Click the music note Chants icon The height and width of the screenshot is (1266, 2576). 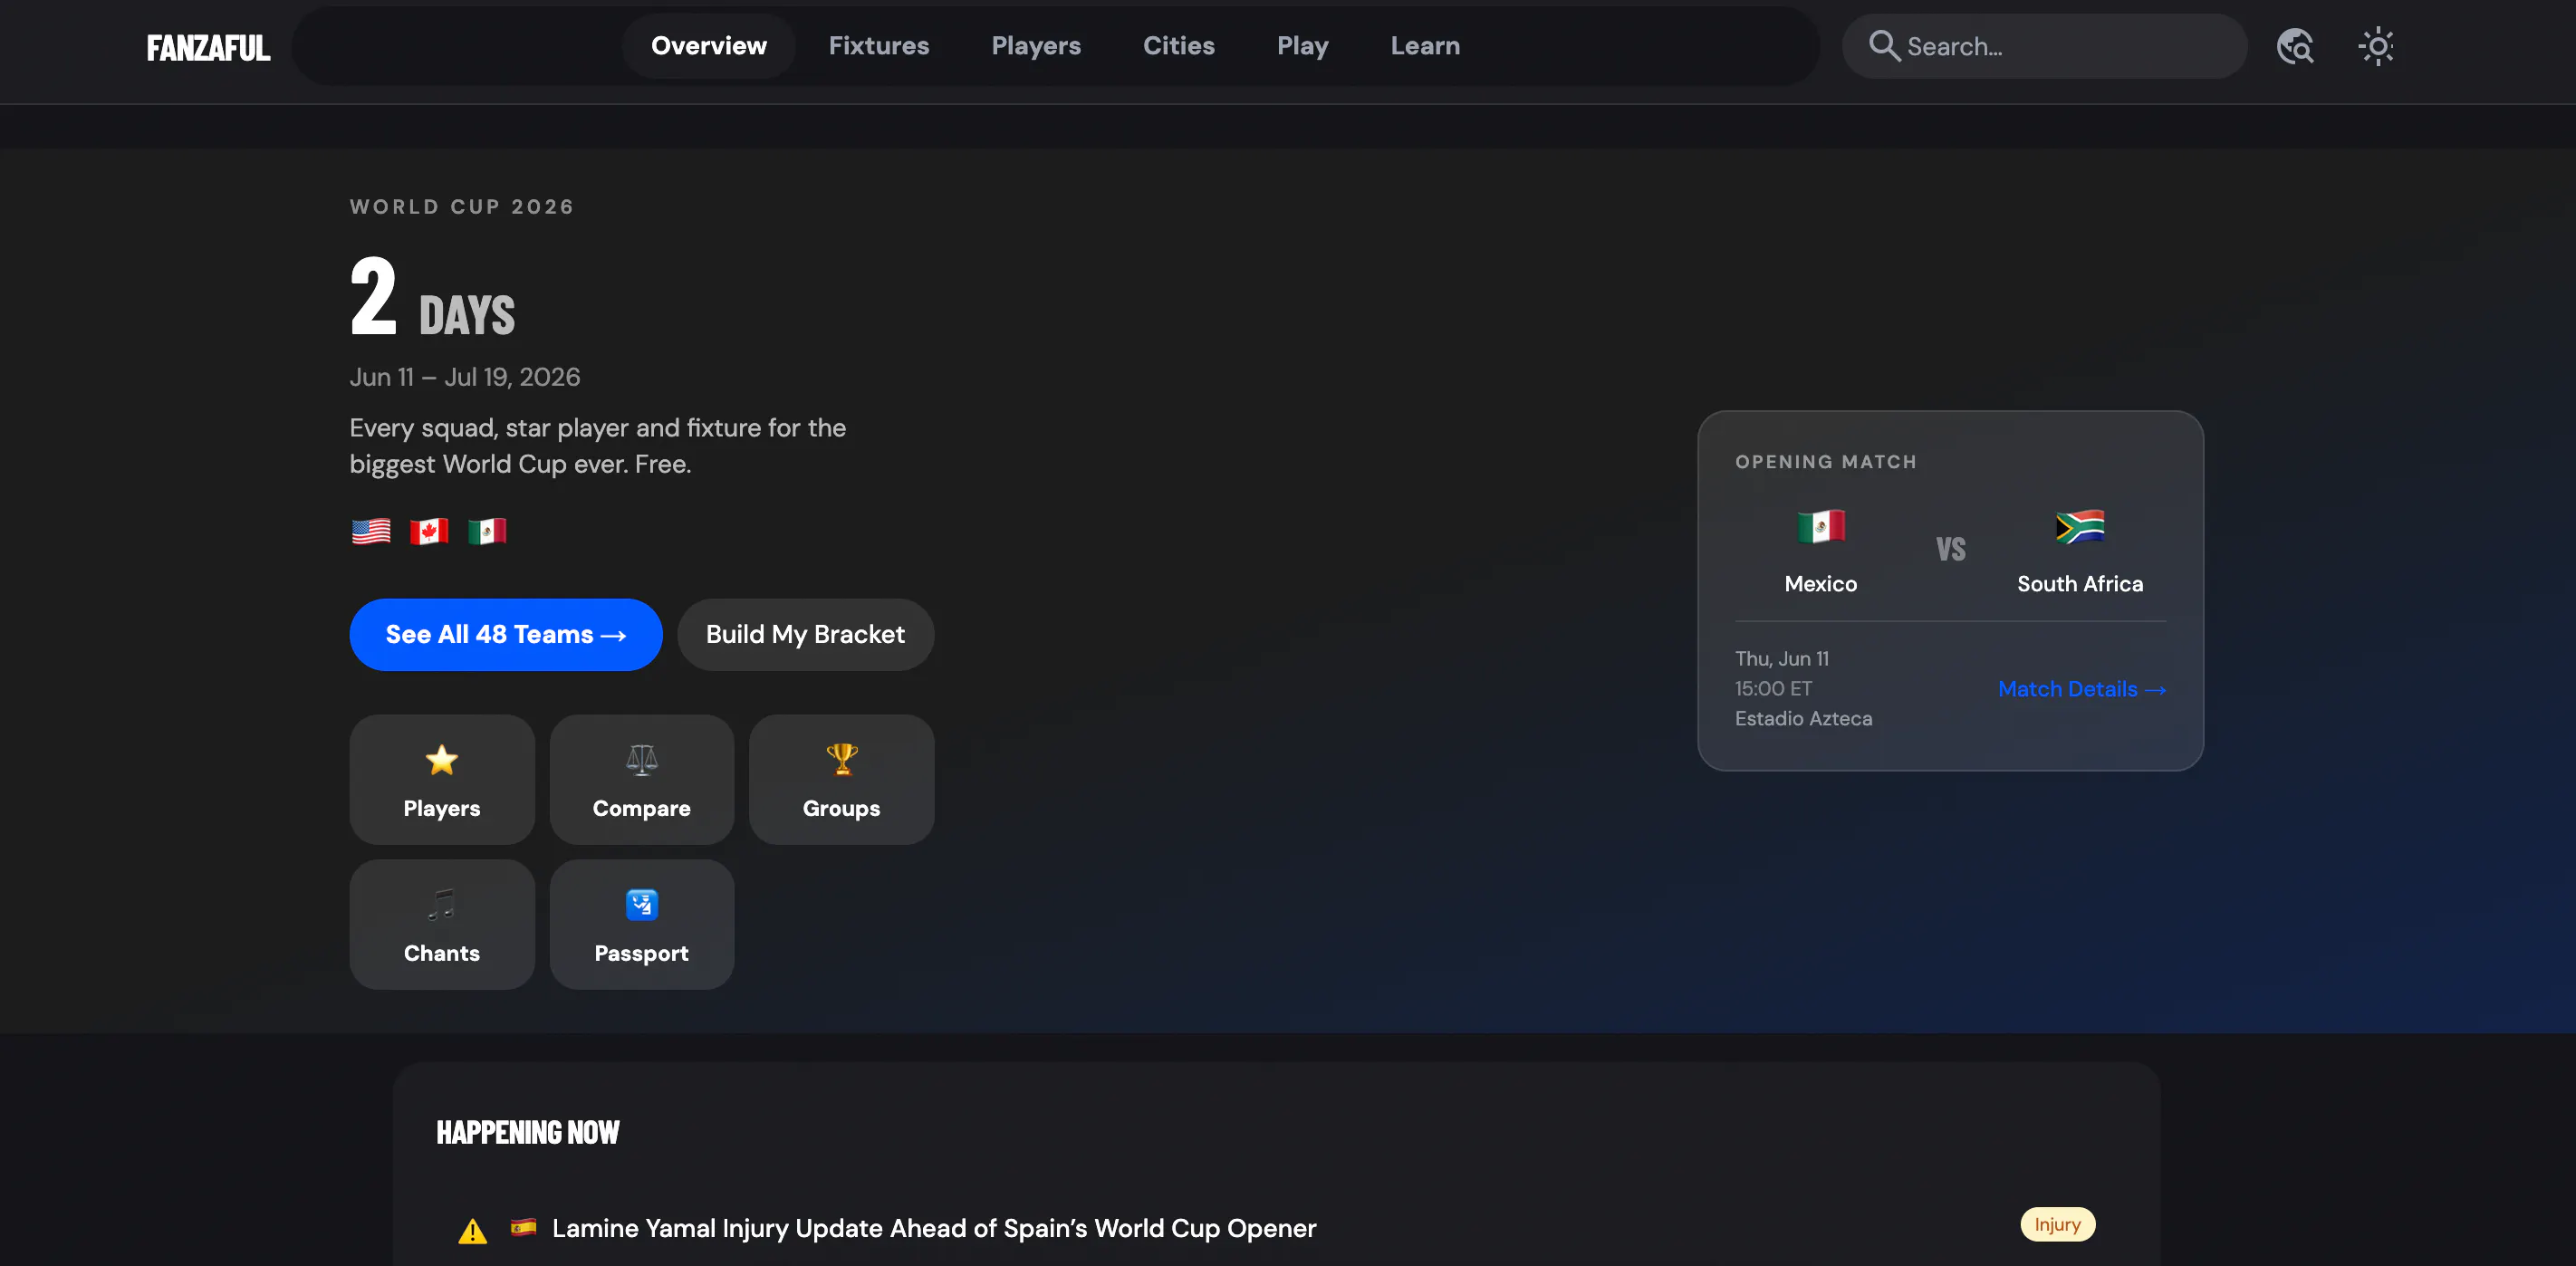442,905
